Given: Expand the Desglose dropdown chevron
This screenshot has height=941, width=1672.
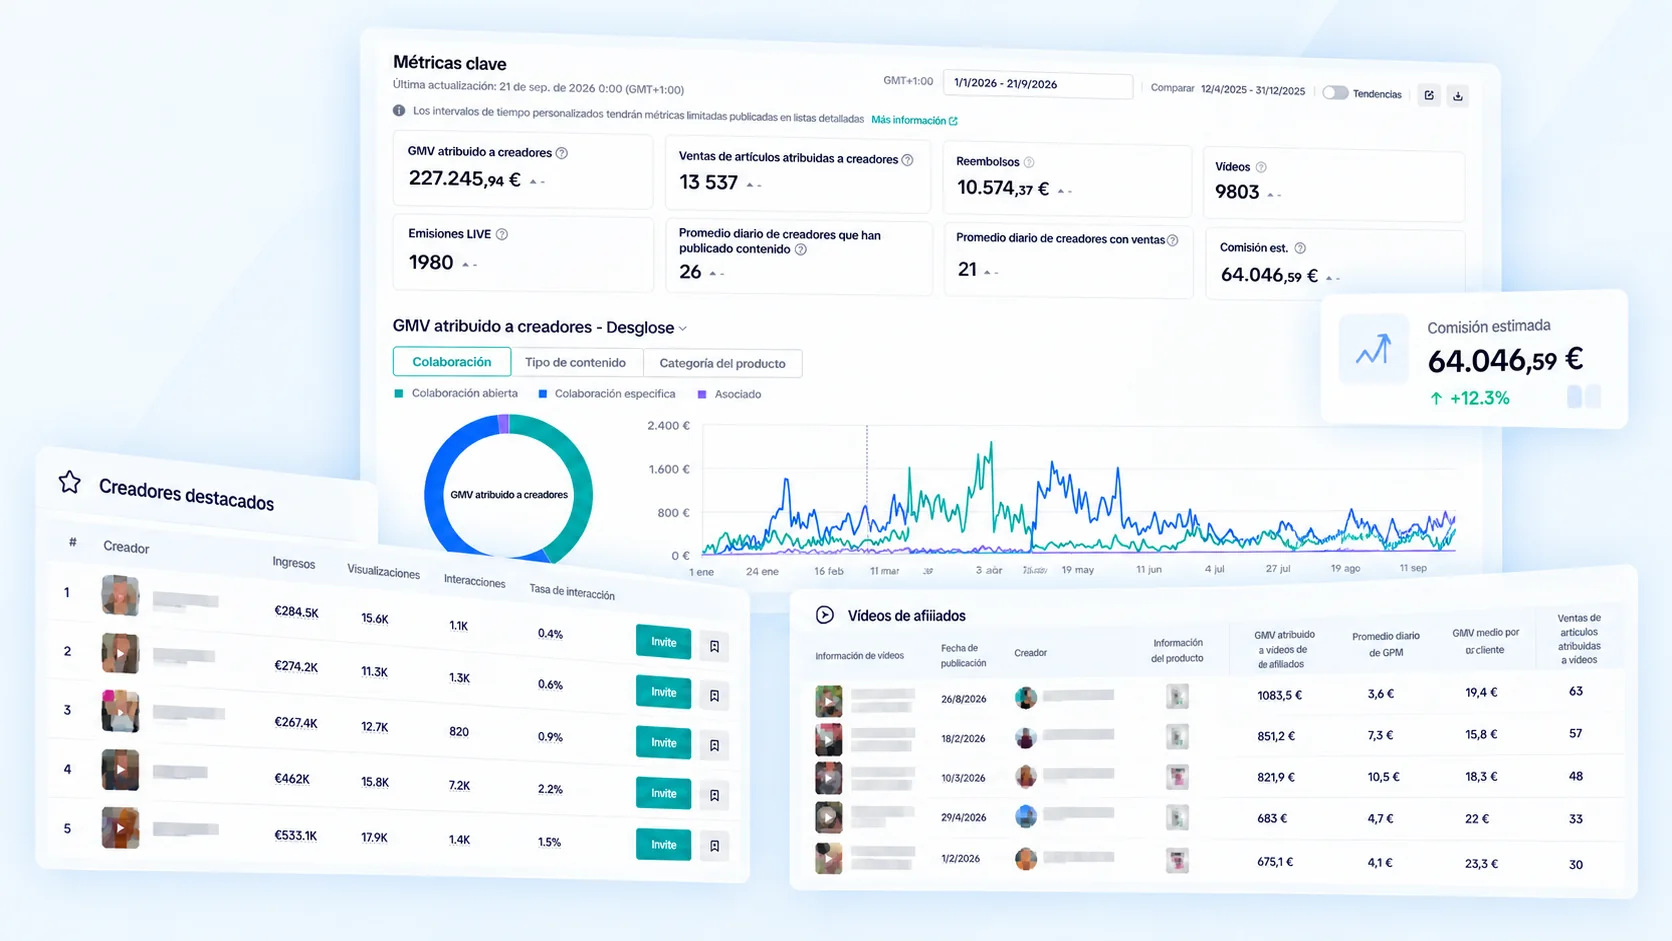Looking at the screenshot, I should [x=683, y=328].
